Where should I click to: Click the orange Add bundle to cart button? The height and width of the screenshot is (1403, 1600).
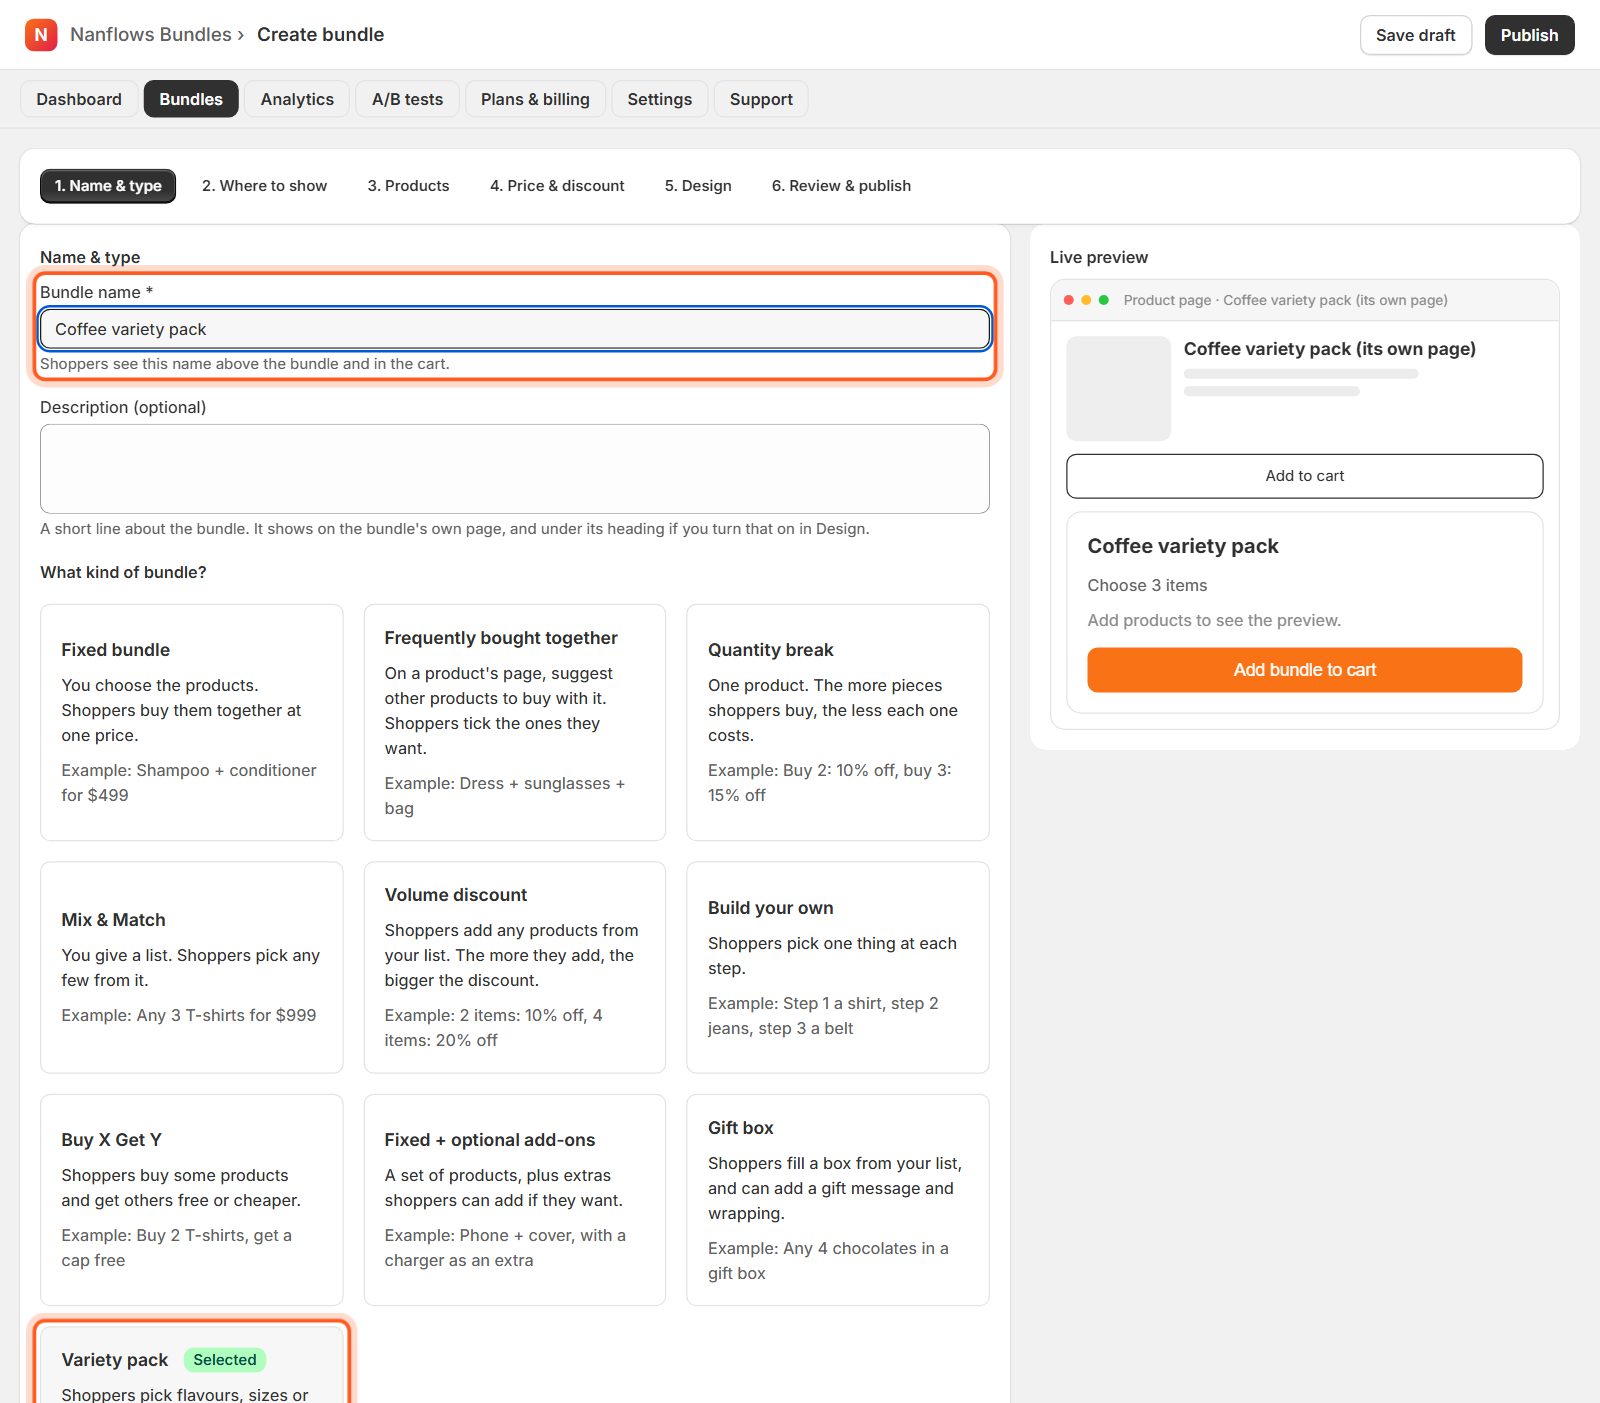click(x=1304, y=670)
